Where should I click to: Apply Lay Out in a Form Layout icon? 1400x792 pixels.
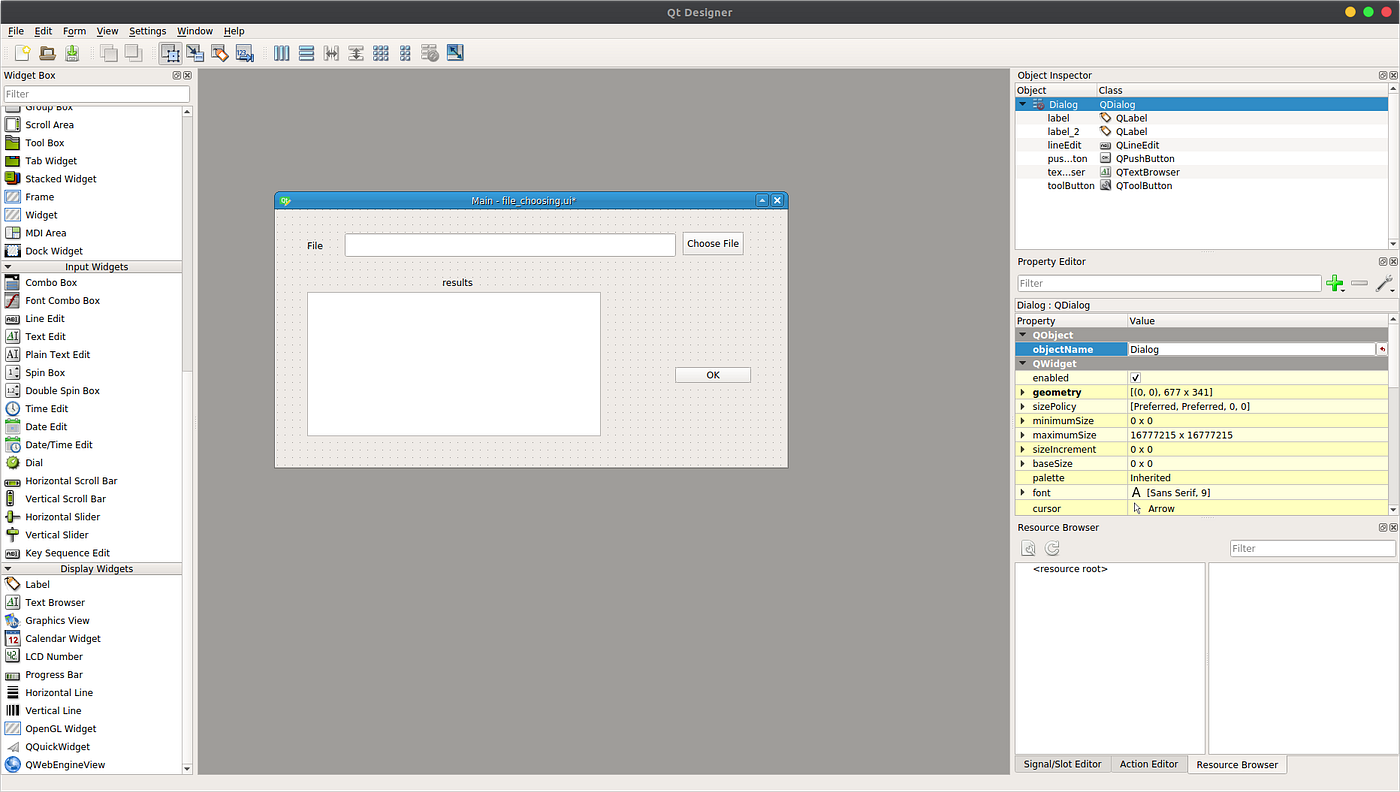(405, 53)
